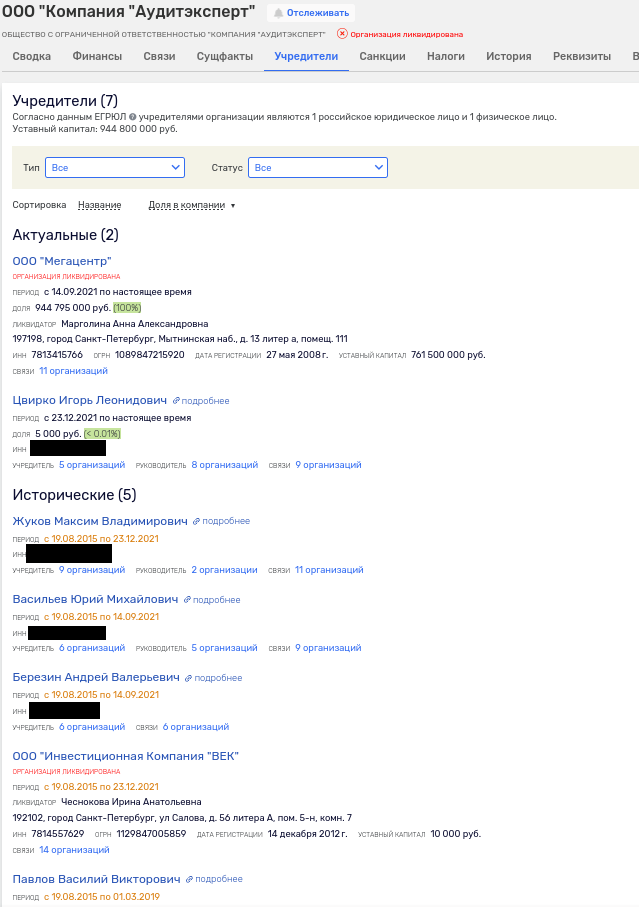Image resolution: width=639 pixels, height=907 pixels.
Task: Open ООО "Инвестиционная Компания "ВЕК" link
Action: pyautogui.click(x=126, y=756)
